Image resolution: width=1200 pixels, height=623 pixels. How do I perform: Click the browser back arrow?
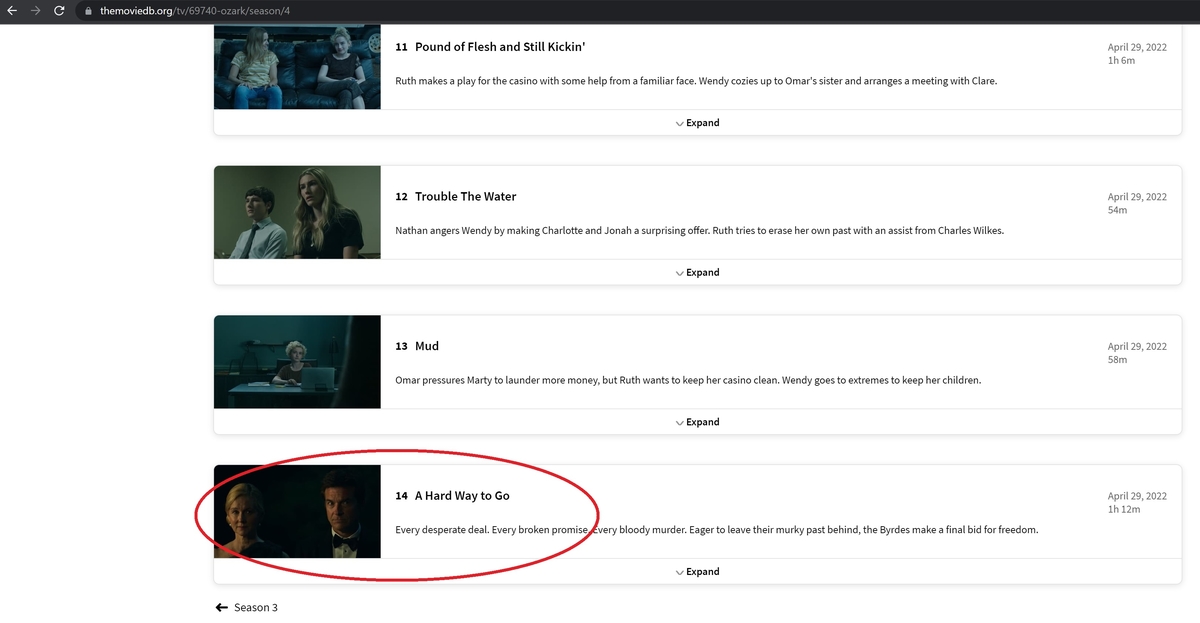tap(12, 11)
